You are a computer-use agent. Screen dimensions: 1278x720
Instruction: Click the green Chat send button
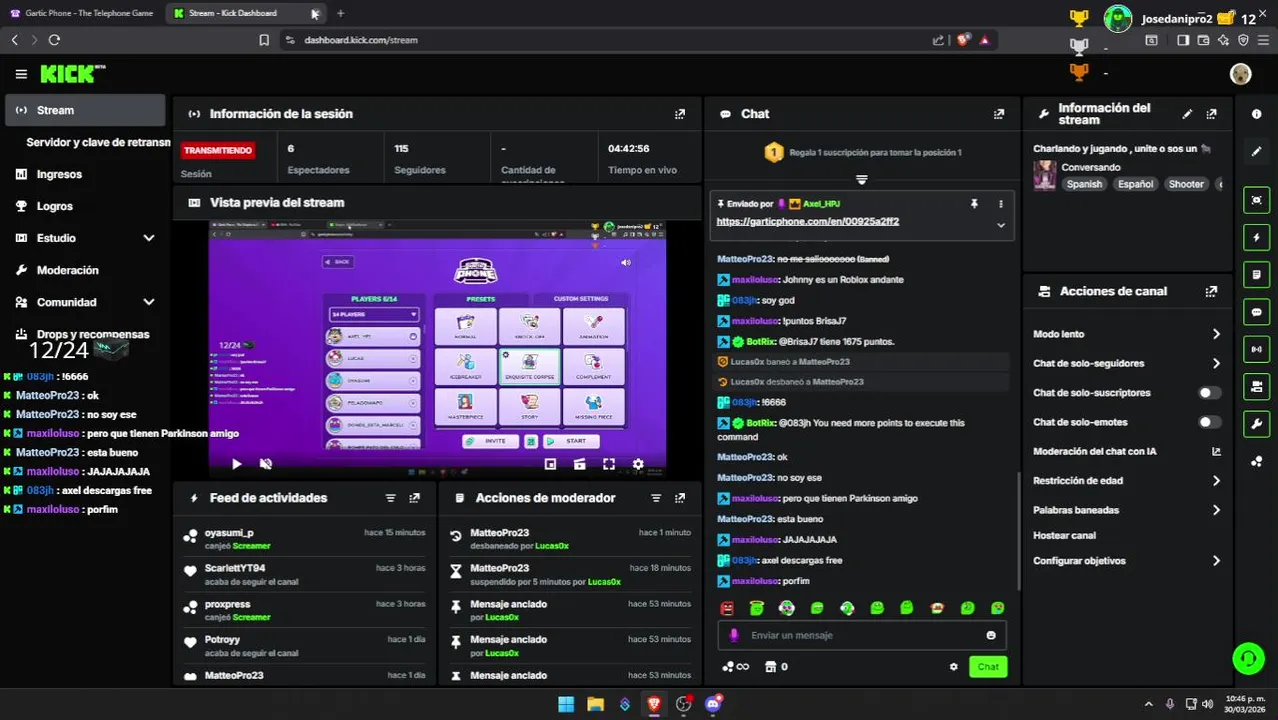(x=988, y=667)
